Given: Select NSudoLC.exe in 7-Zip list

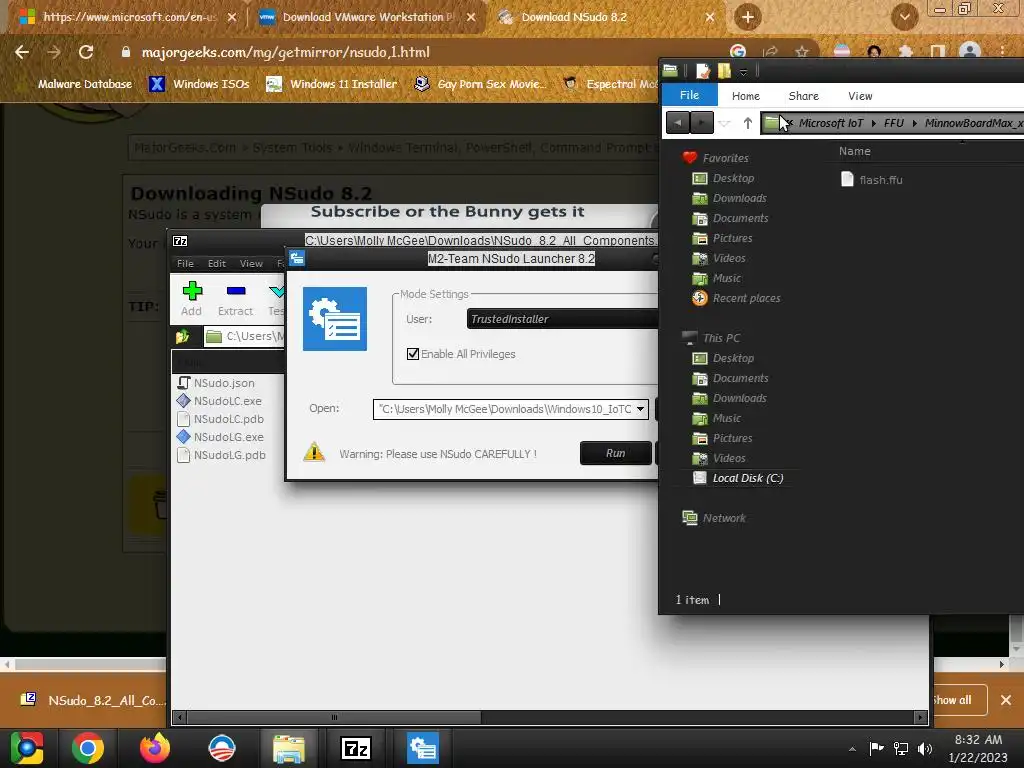Looking at the screenshot, I should click(219, 401).
